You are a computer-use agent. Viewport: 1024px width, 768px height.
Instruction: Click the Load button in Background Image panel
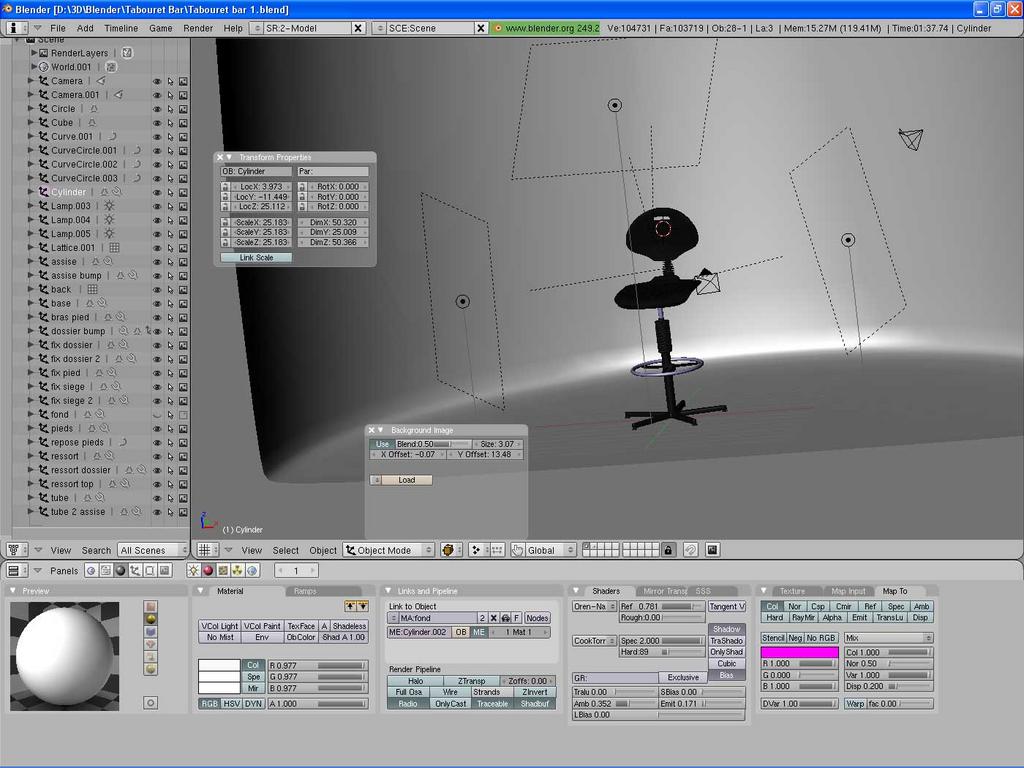406,480
